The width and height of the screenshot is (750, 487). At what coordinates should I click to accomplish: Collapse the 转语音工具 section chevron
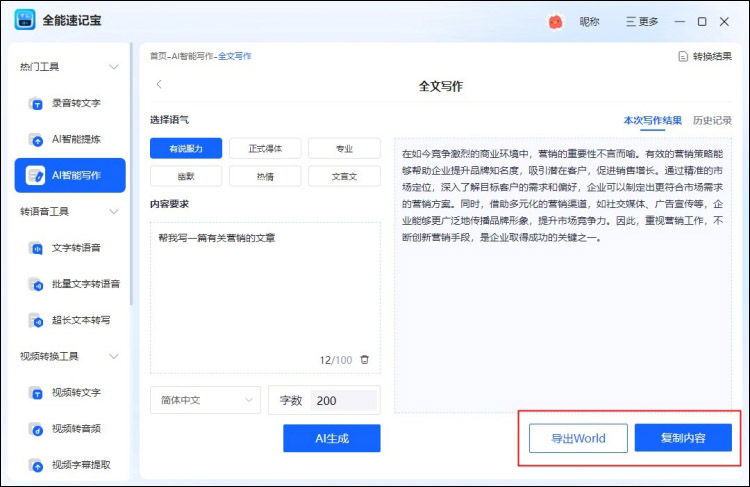pos(114,211)
